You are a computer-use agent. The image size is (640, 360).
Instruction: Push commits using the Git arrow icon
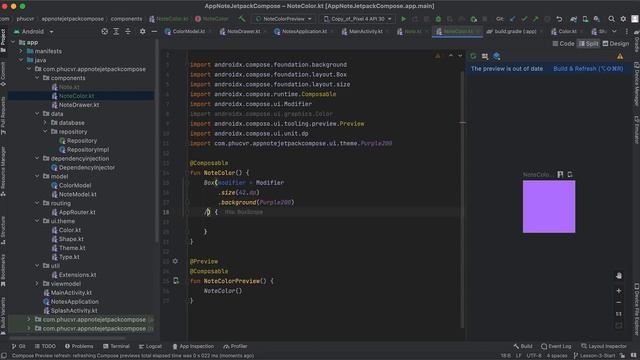click(536, 19)
